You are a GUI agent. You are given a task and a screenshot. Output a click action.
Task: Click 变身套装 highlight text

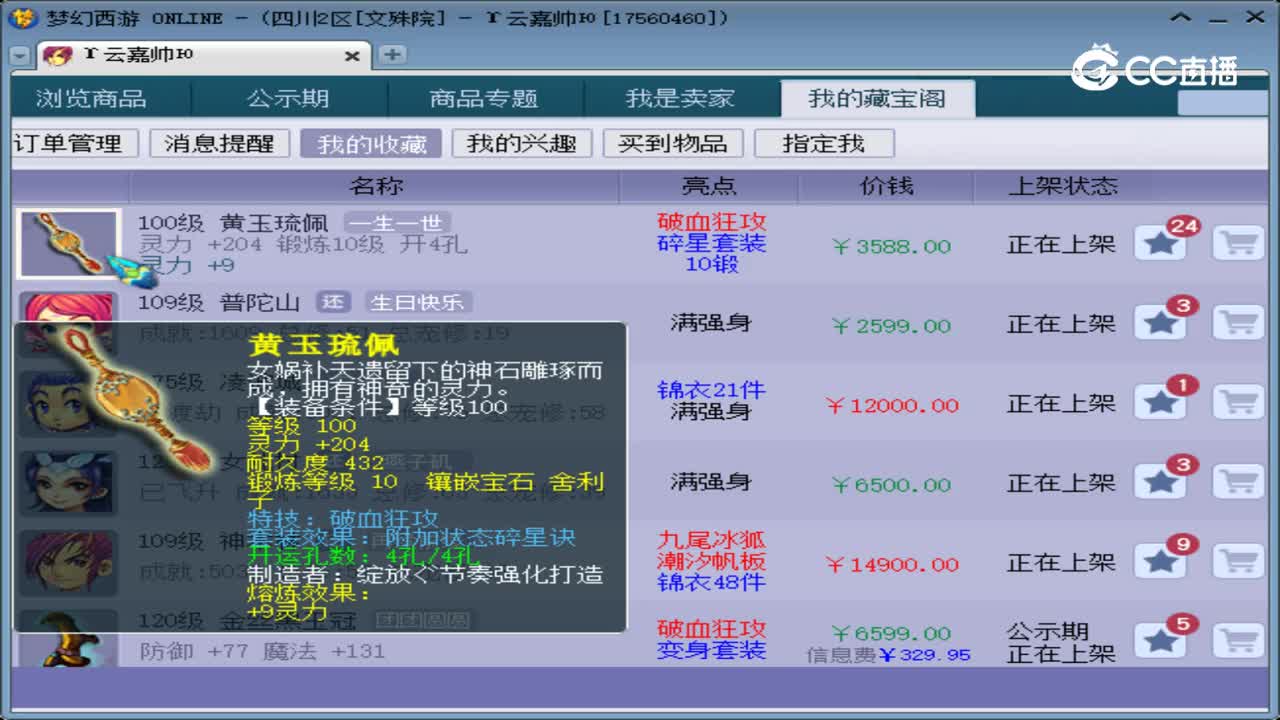click(x=712, y=650)
